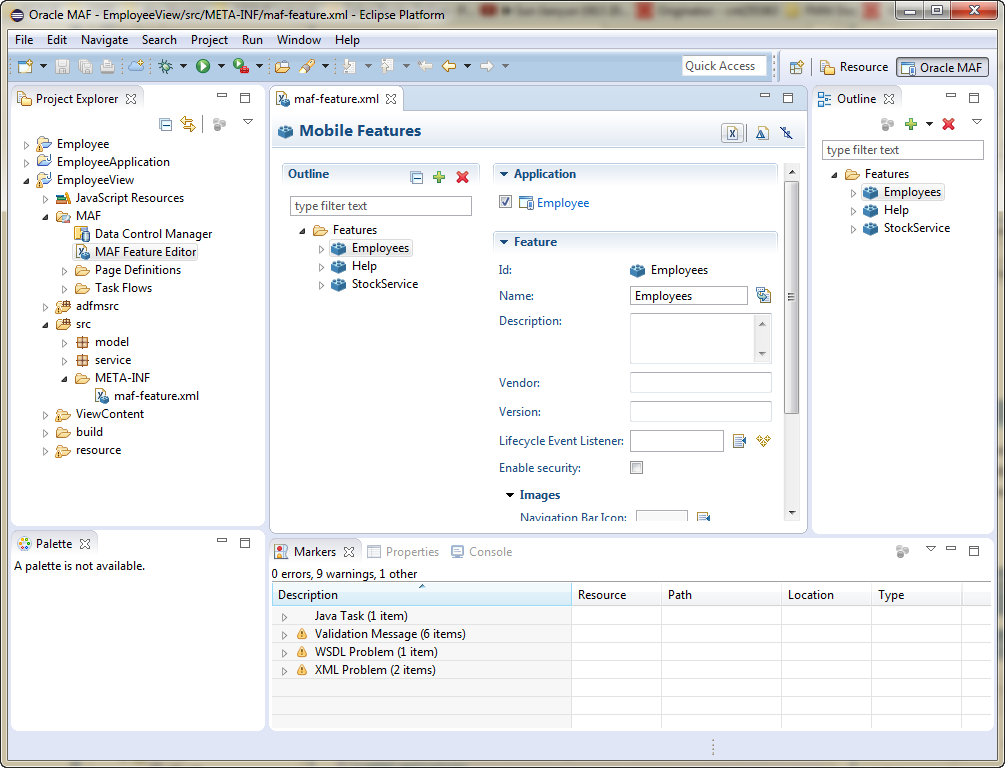Click the green plus in right Outline view
The width and height of the screenshot is (1005, 768).
[x=911, y=124]
